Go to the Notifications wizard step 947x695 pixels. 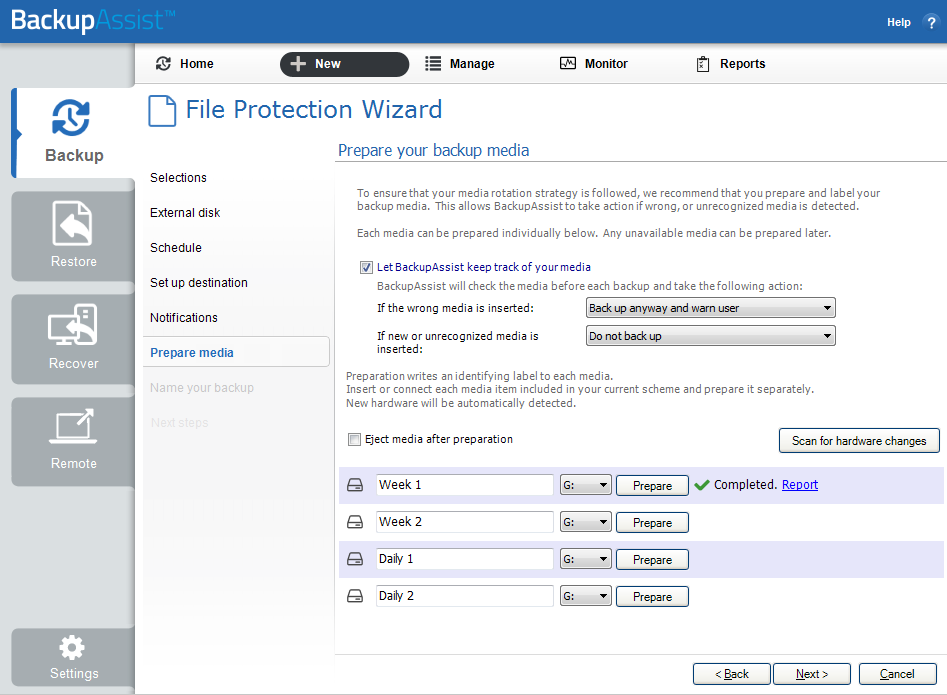[x=184, y=318]
